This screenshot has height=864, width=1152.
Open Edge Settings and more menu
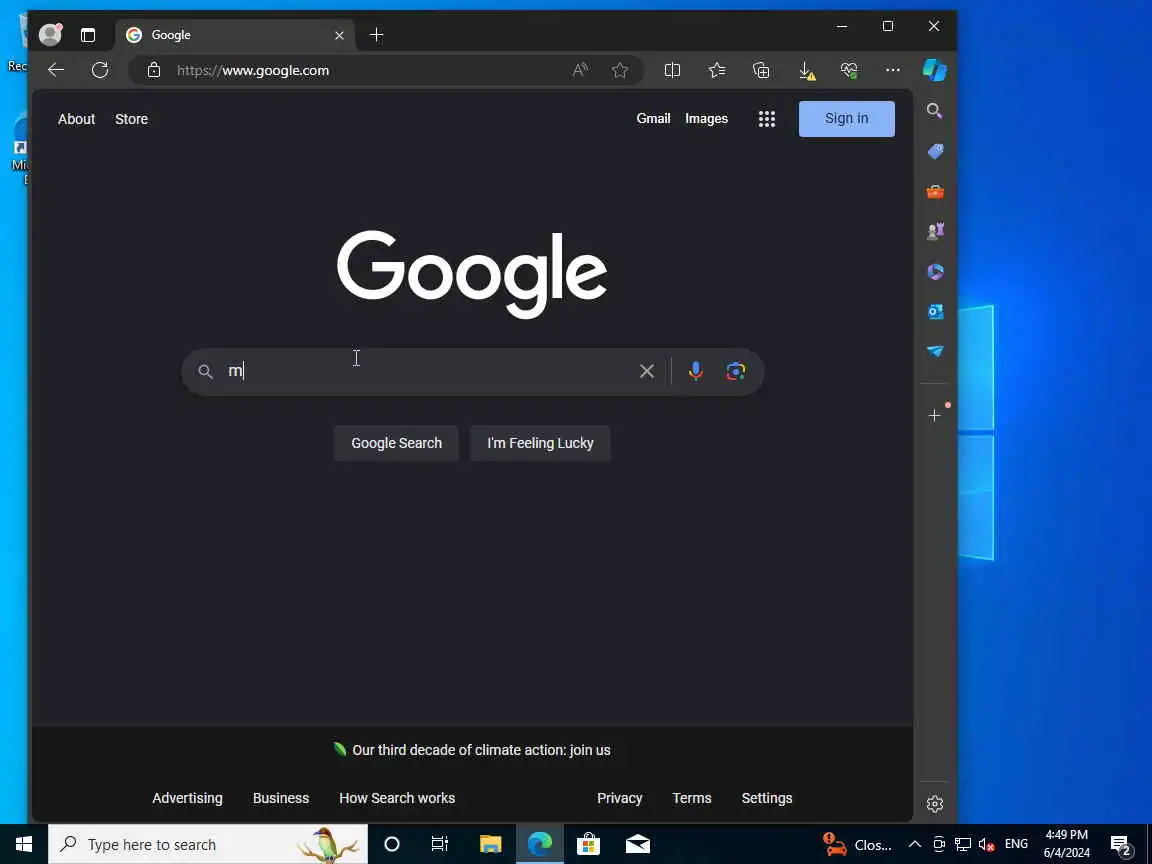coord(893,70)
